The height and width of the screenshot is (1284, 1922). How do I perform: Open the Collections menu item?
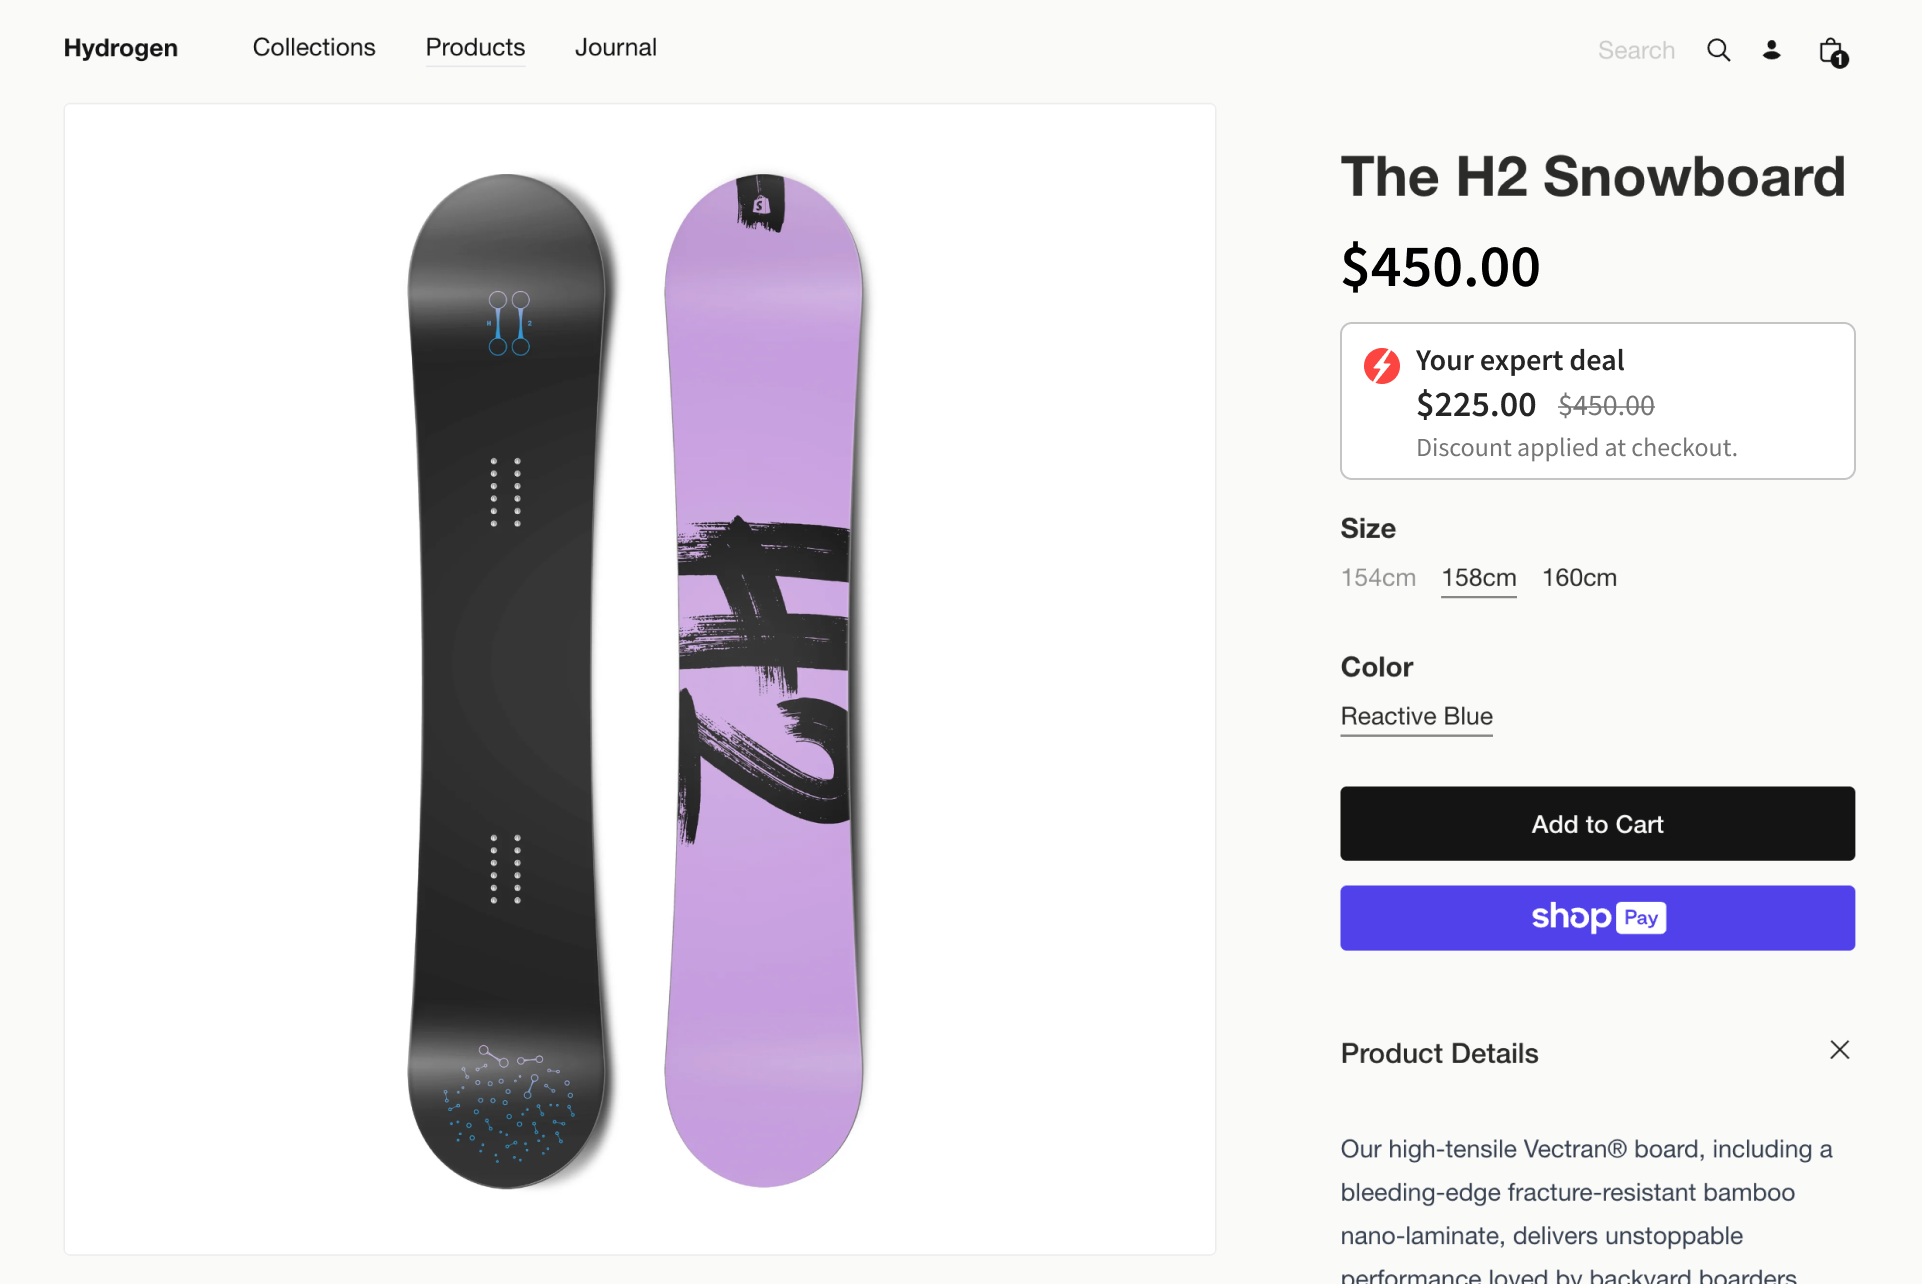click(314, 47)
